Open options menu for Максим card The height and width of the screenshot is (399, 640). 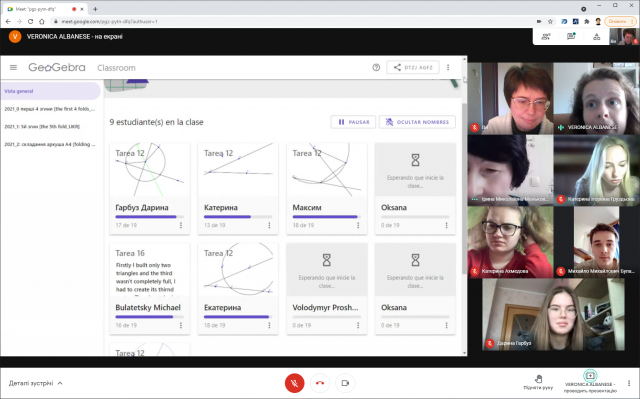[358, 225]
